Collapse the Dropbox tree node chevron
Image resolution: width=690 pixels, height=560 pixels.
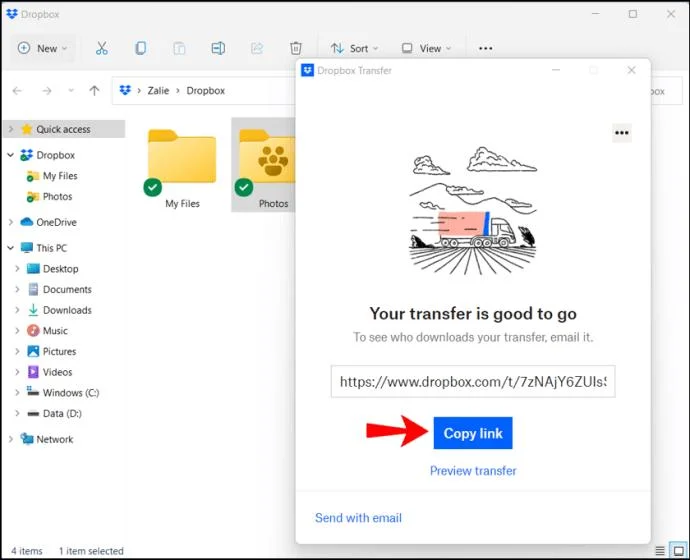point(11,155)
